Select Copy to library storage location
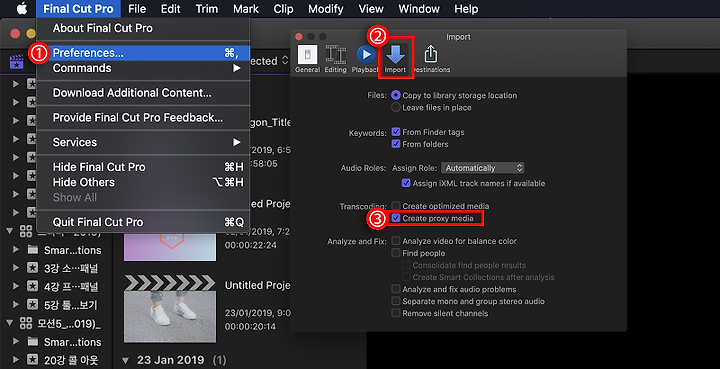Screen dimensions: 720x369 [395, 95]
